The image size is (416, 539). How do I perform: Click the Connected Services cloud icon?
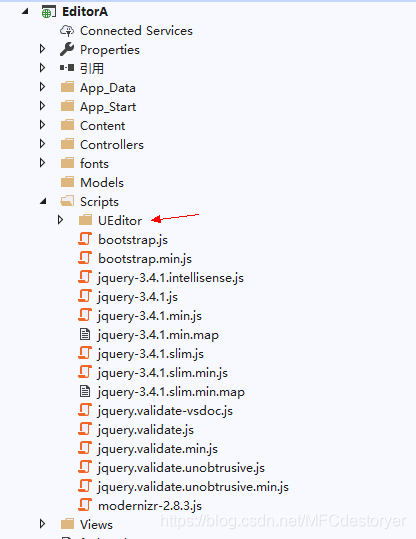67,31
